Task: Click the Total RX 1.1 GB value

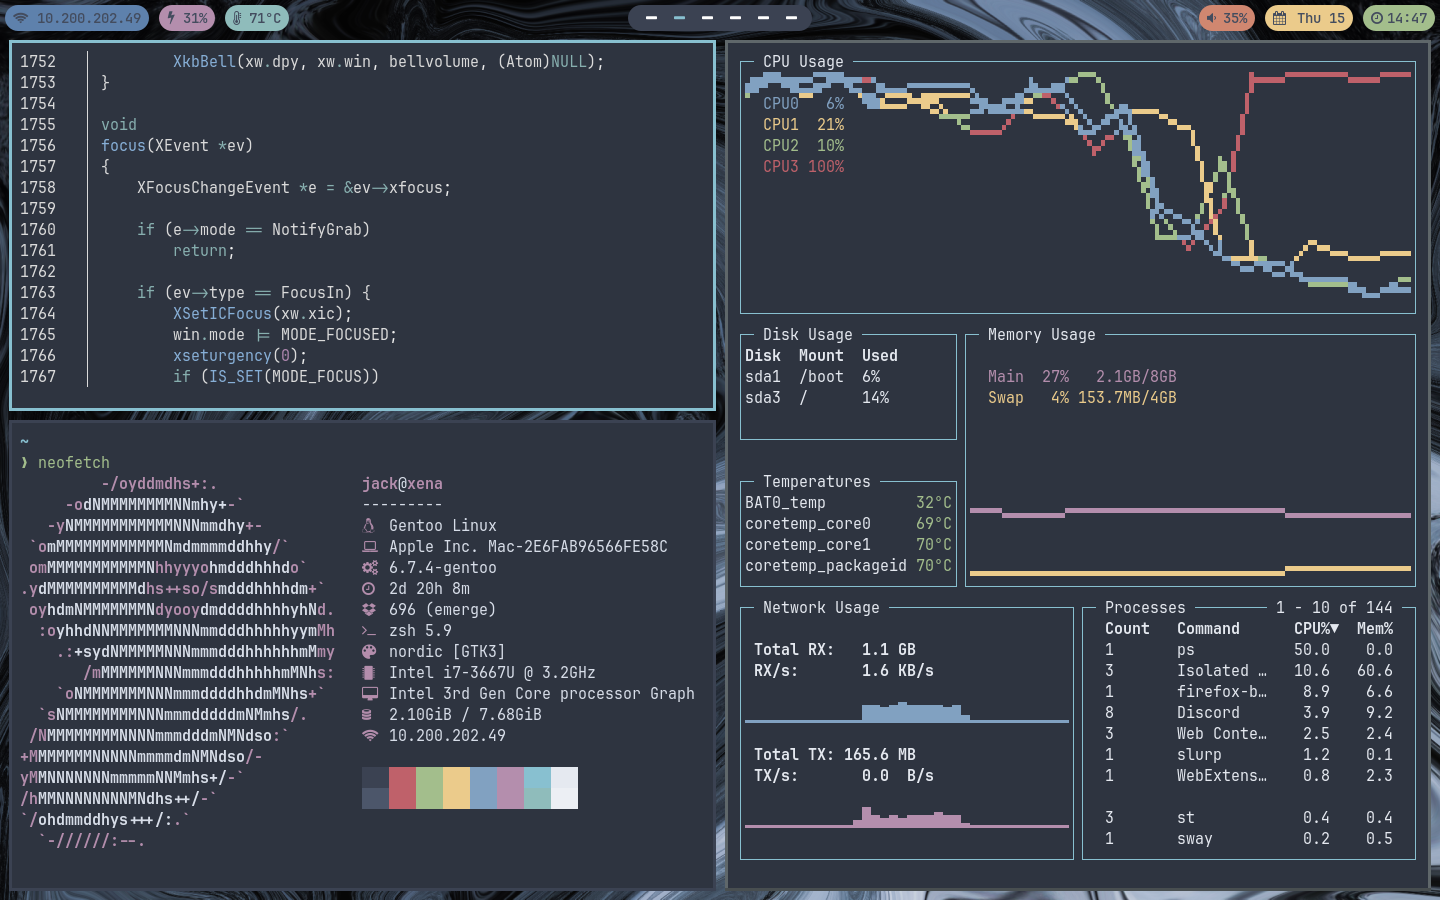Action: [x=889, y=649]
